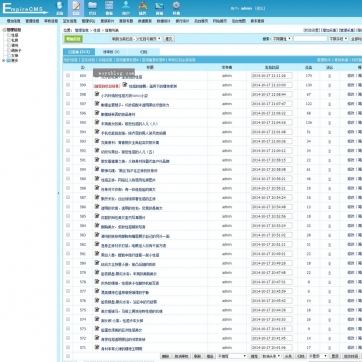Click the admin publisher cell in row 595
The image size is (362, 362).
coord(227,122)
